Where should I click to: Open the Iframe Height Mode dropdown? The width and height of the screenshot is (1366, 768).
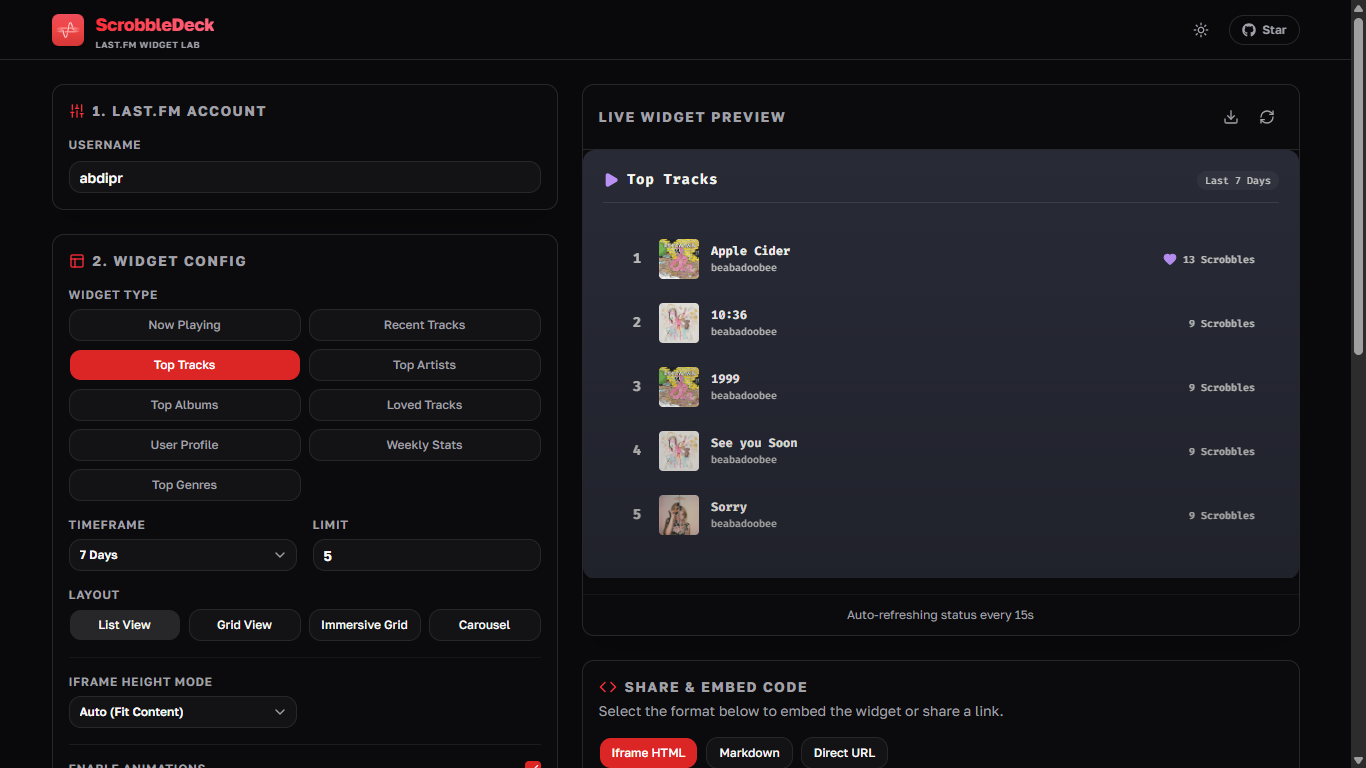183,712
